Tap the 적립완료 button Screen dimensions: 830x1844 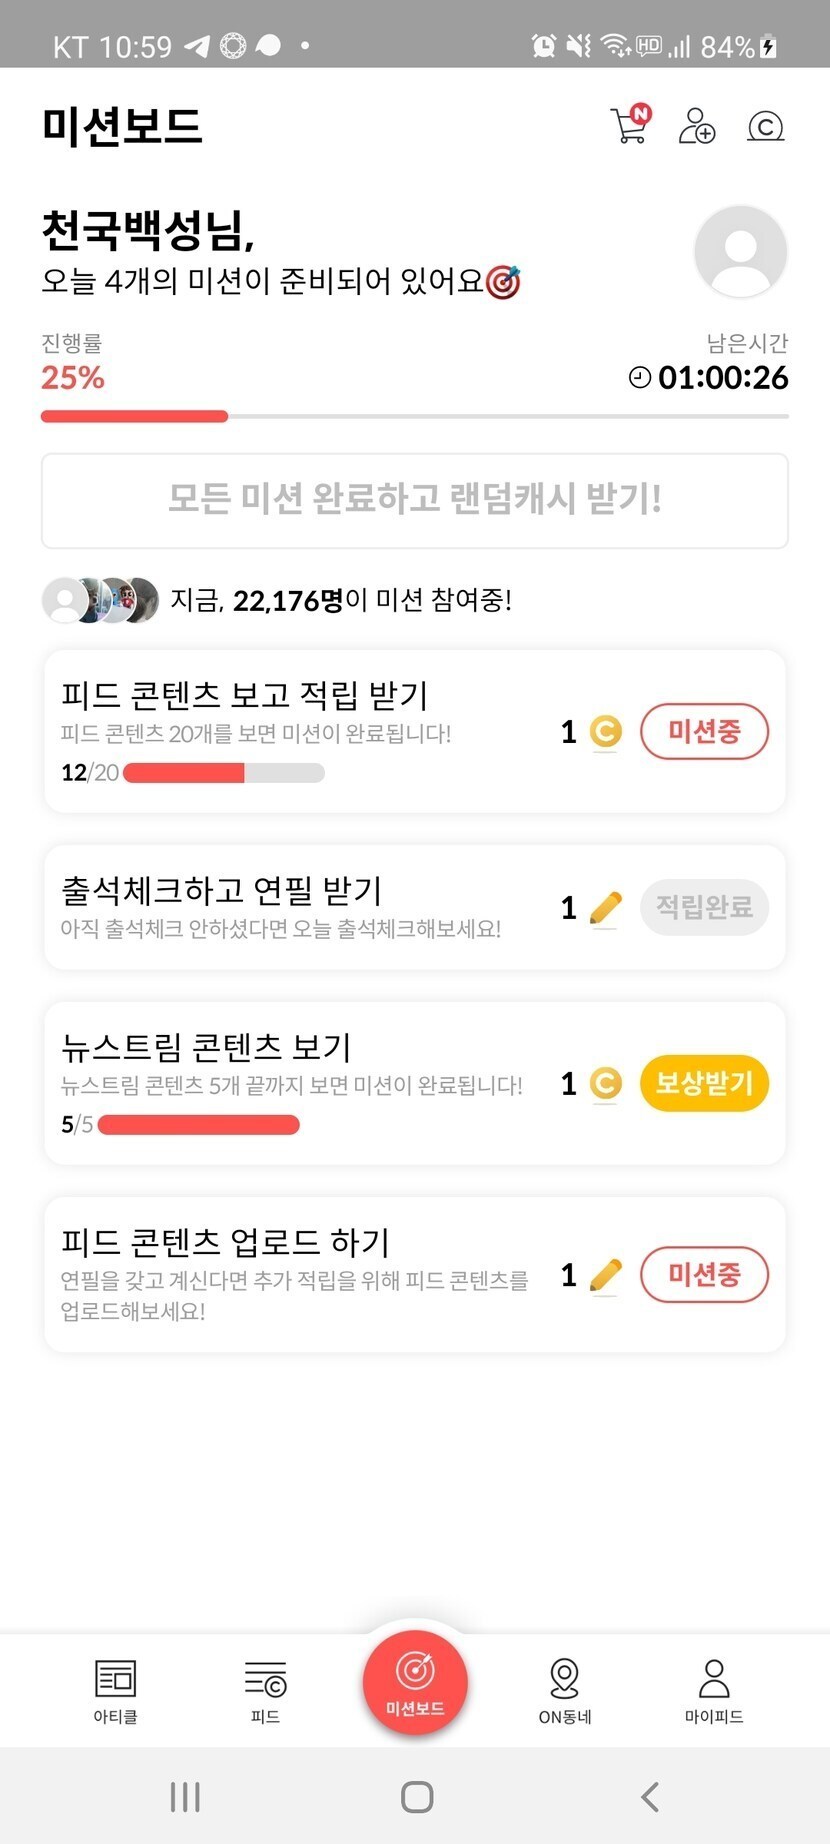click(704, 907)
